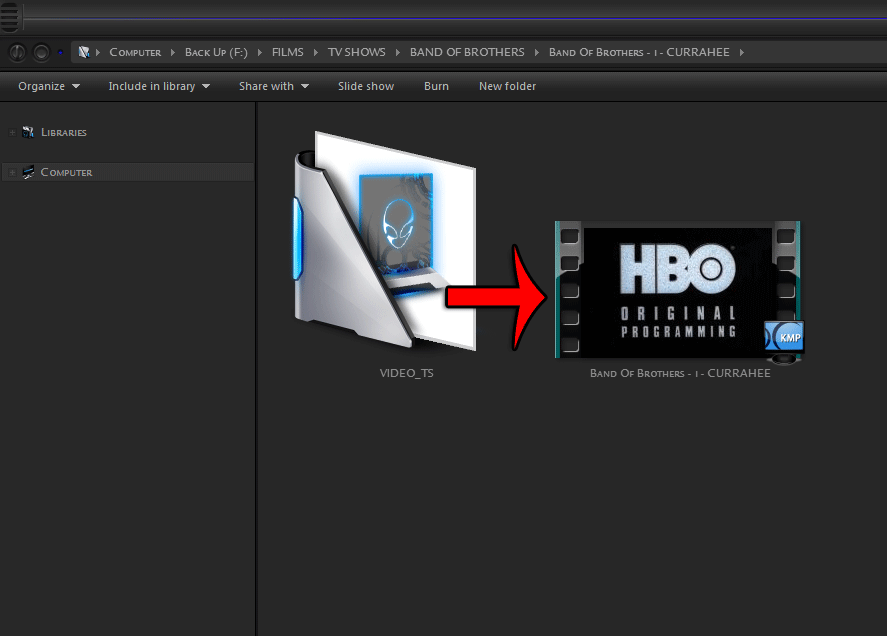
Task: Click the Computer icon in sidebar
Action: 28,172
